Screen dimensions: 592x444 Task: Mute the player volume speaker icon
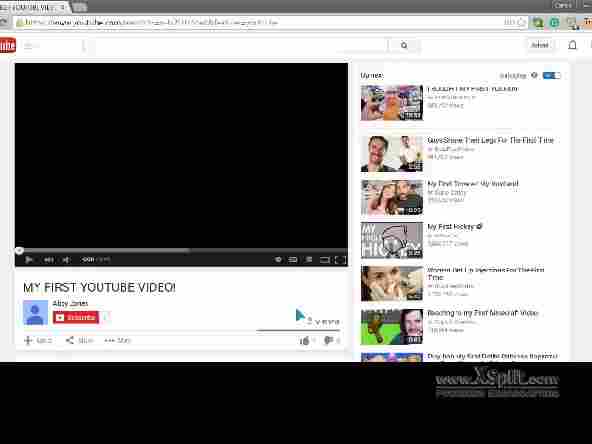(x=66, y=260)
